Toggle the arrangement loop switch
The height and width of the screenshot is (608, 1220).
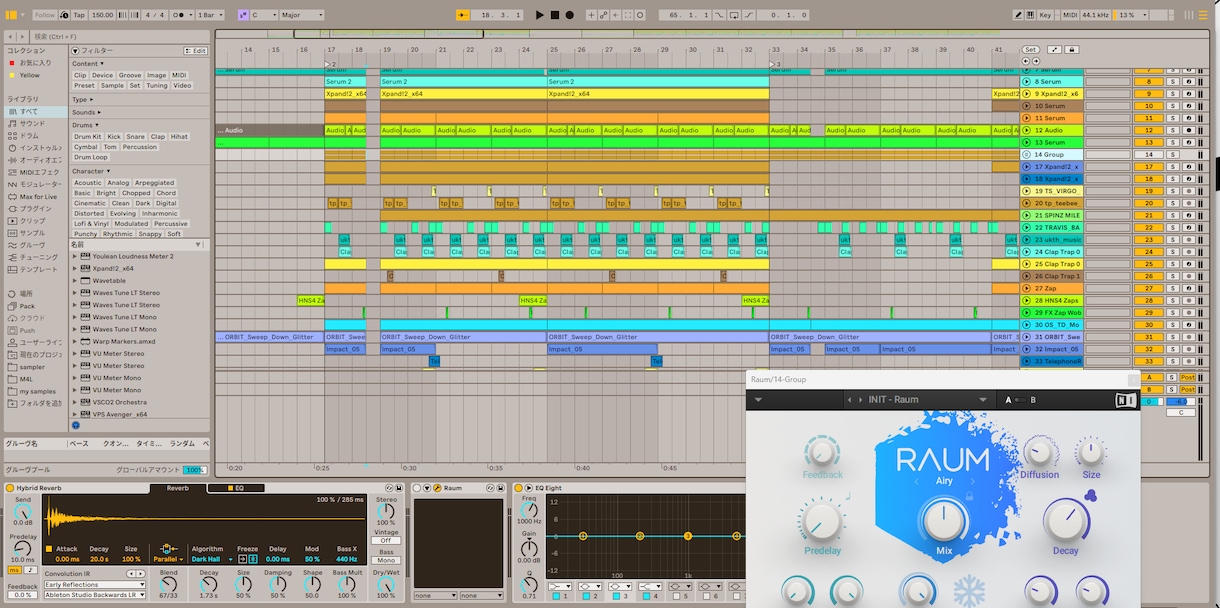pyautogui.click(x=734, y=15)
